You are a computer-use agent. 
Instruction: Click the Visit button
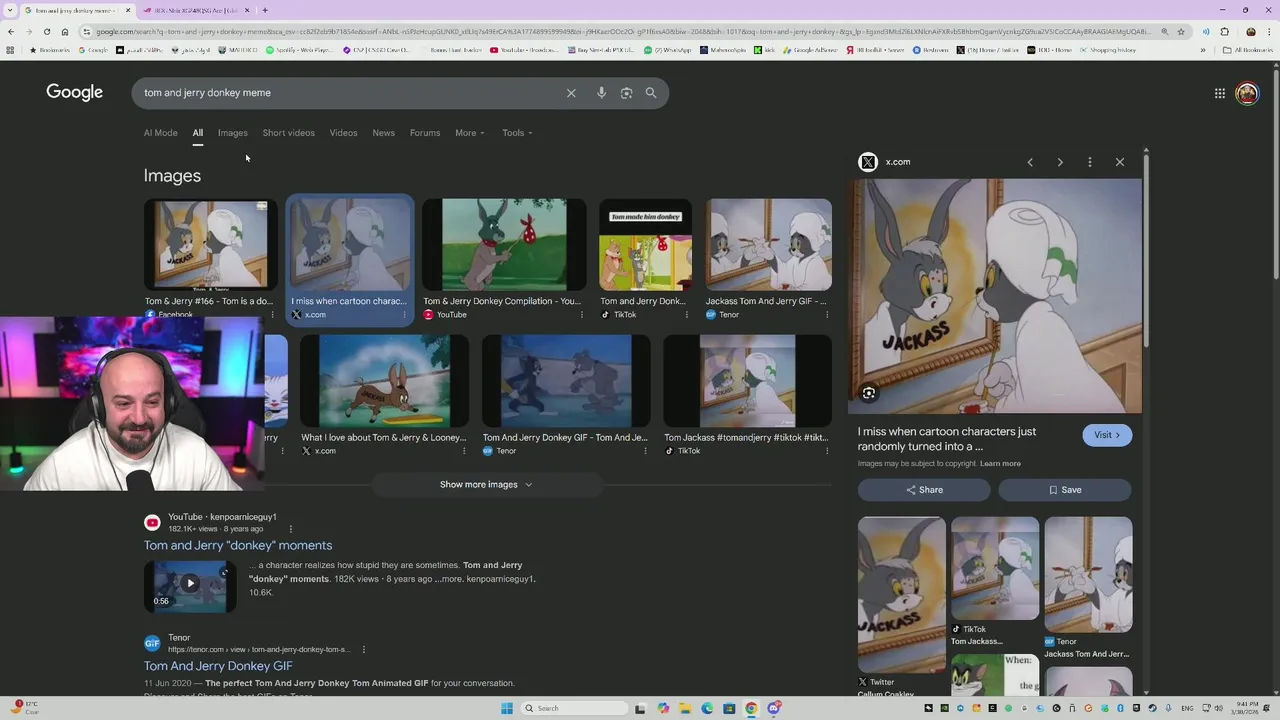point(1107,435)
